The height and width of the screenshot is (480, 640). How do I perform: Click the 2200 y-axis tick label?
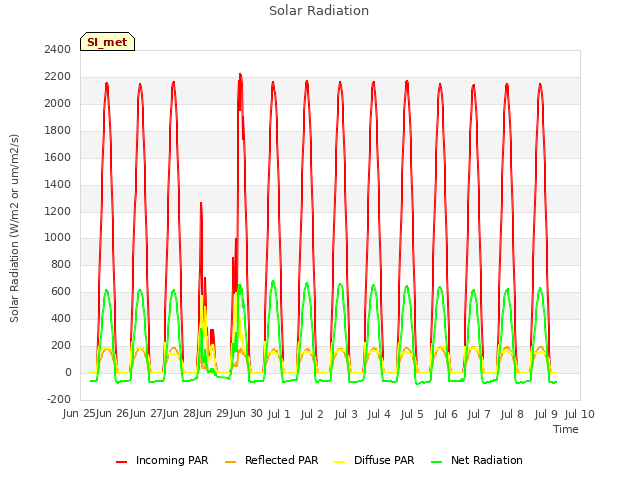coord(58,76)
